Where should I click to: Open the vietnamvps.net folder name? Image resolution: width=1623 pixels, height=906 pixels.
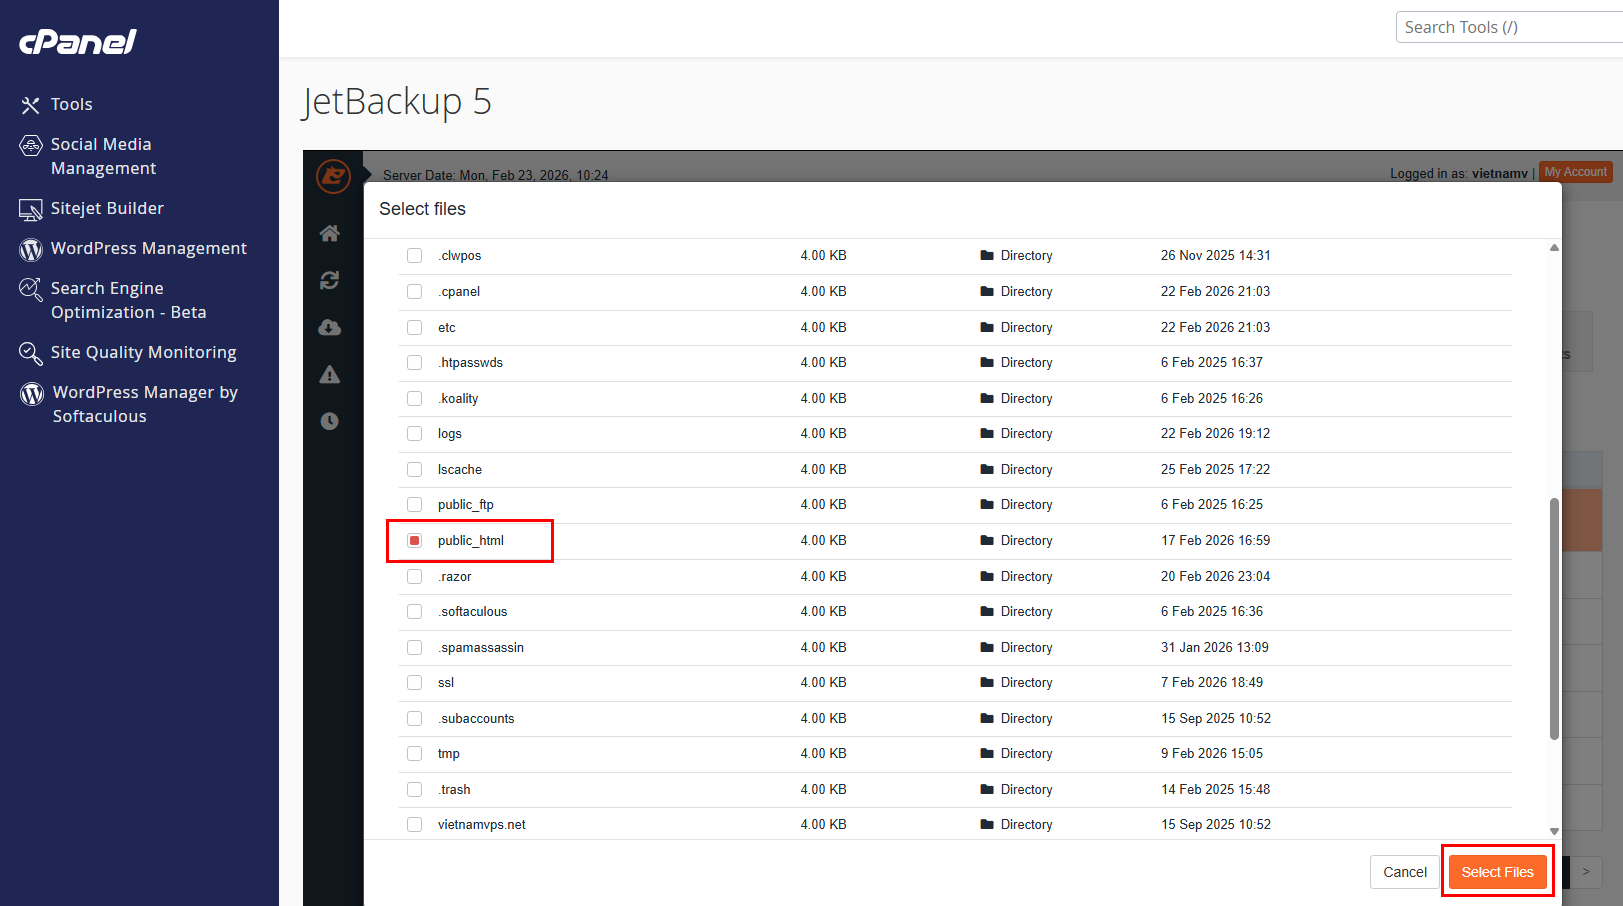(481, 825)
